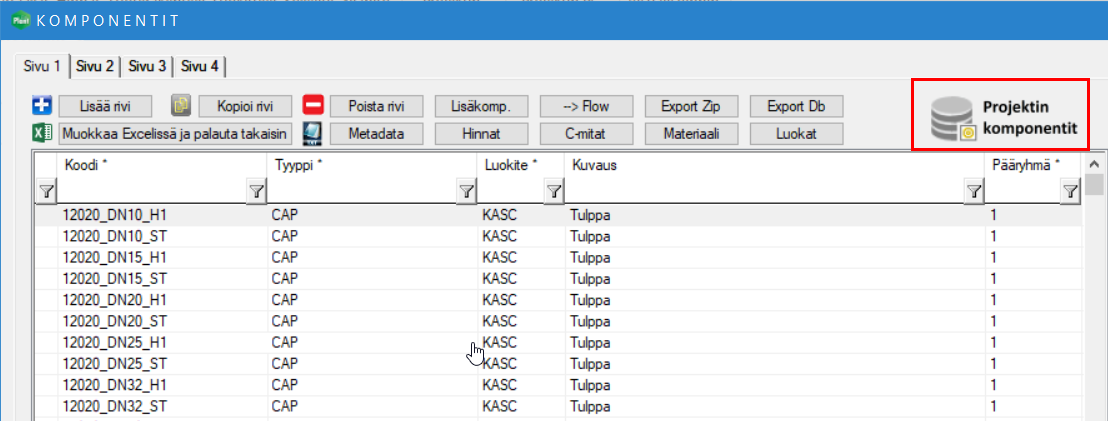
Task: Click Tulppa cell in row 12020_DN10_ST
Action: click(775, 237)
